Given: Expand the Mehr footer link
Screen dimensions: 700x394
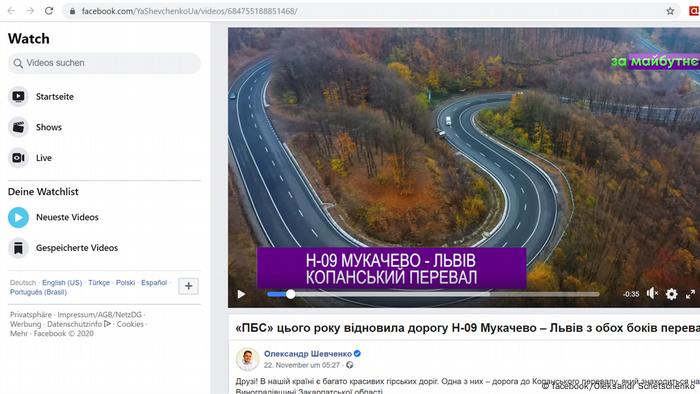Looking at the screenshot, I should click(x=19, y=333).
